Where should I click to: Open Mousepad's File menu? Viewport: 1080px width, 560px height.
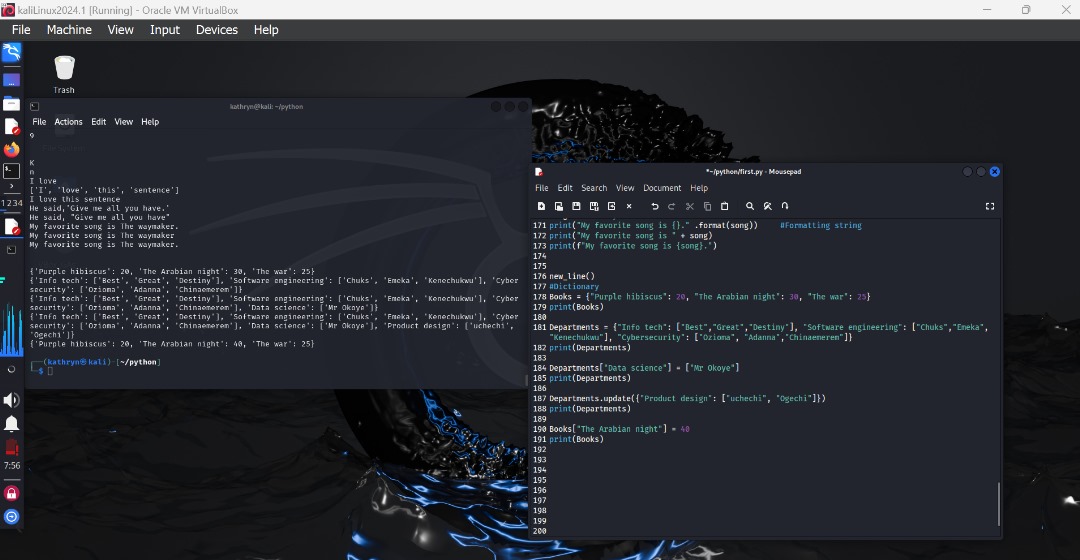click(542, 188)
